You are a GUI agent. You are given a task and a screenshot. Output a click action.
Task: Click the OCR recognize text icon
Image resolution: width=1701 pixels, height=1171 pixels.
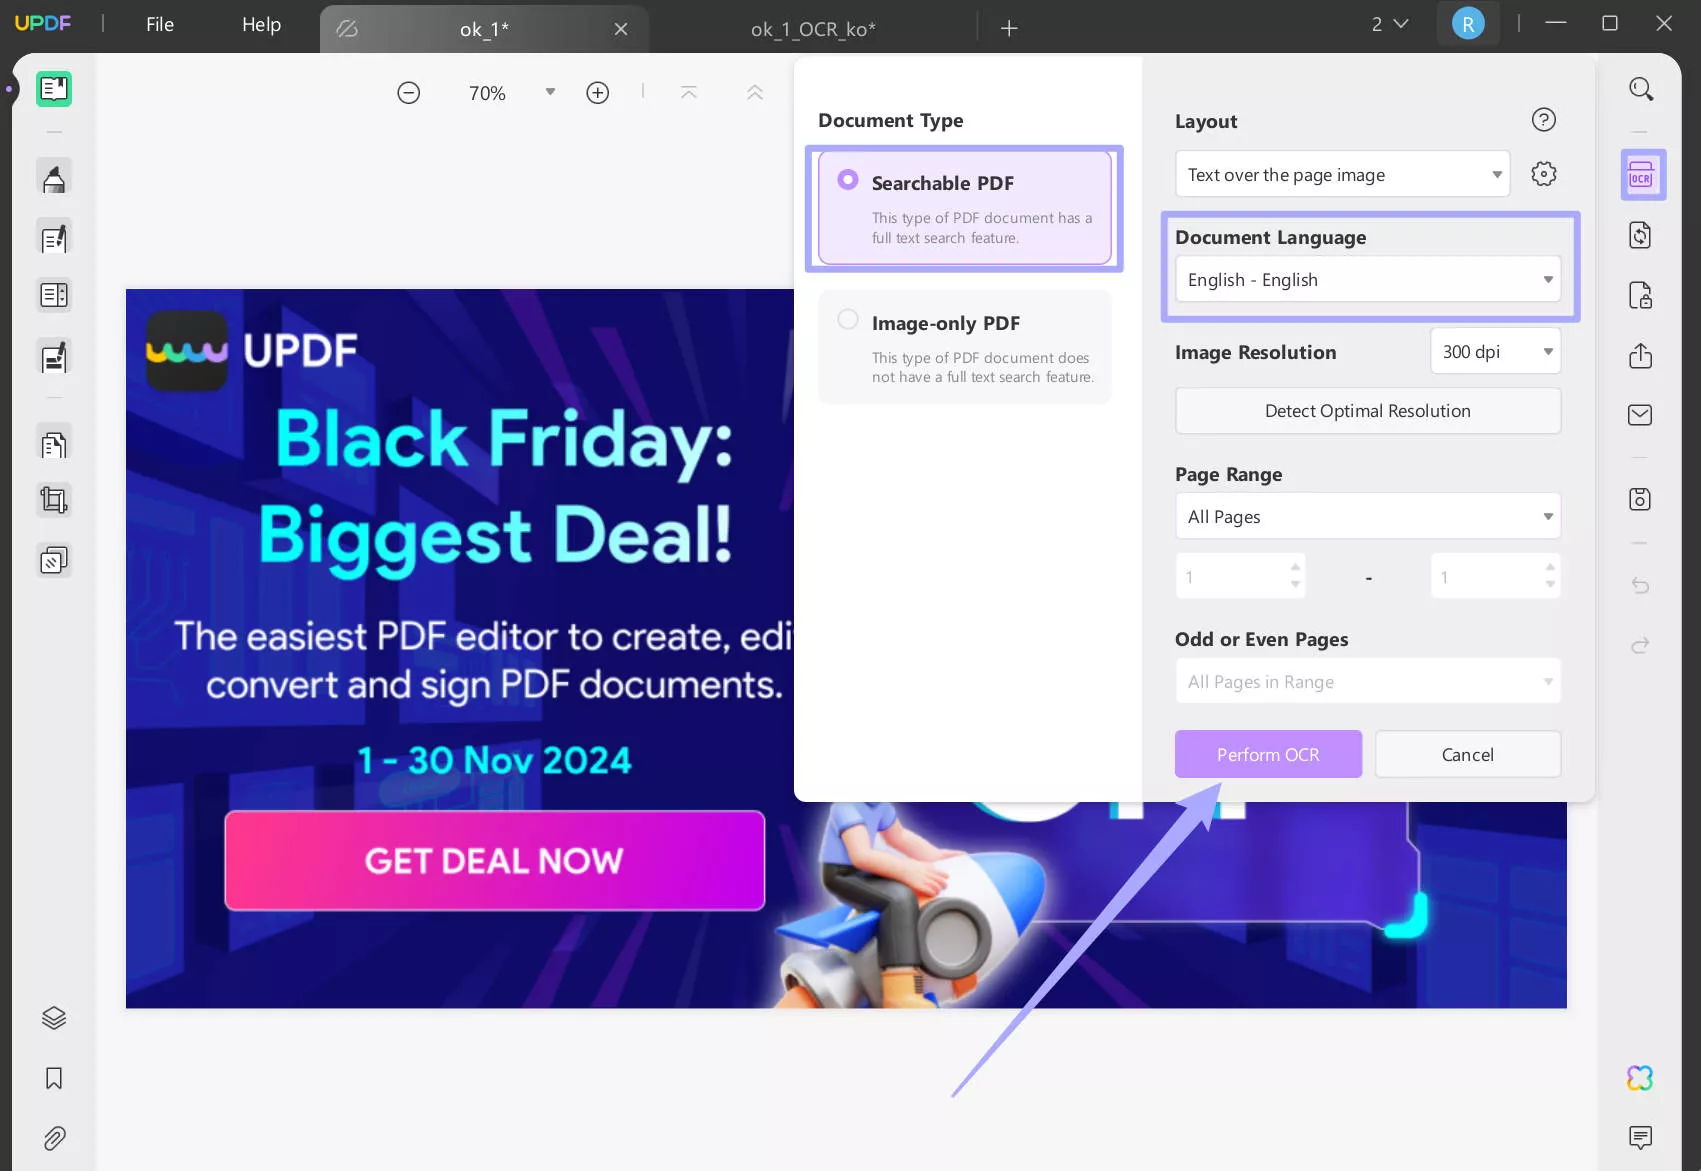pyautogui.click(x=1641, y=175)
